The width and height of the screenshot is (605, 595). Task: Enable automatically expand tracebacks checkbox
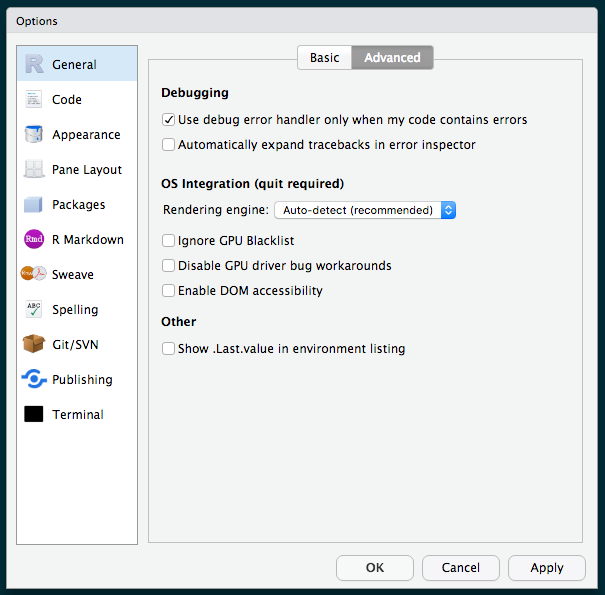coord(168,145)
